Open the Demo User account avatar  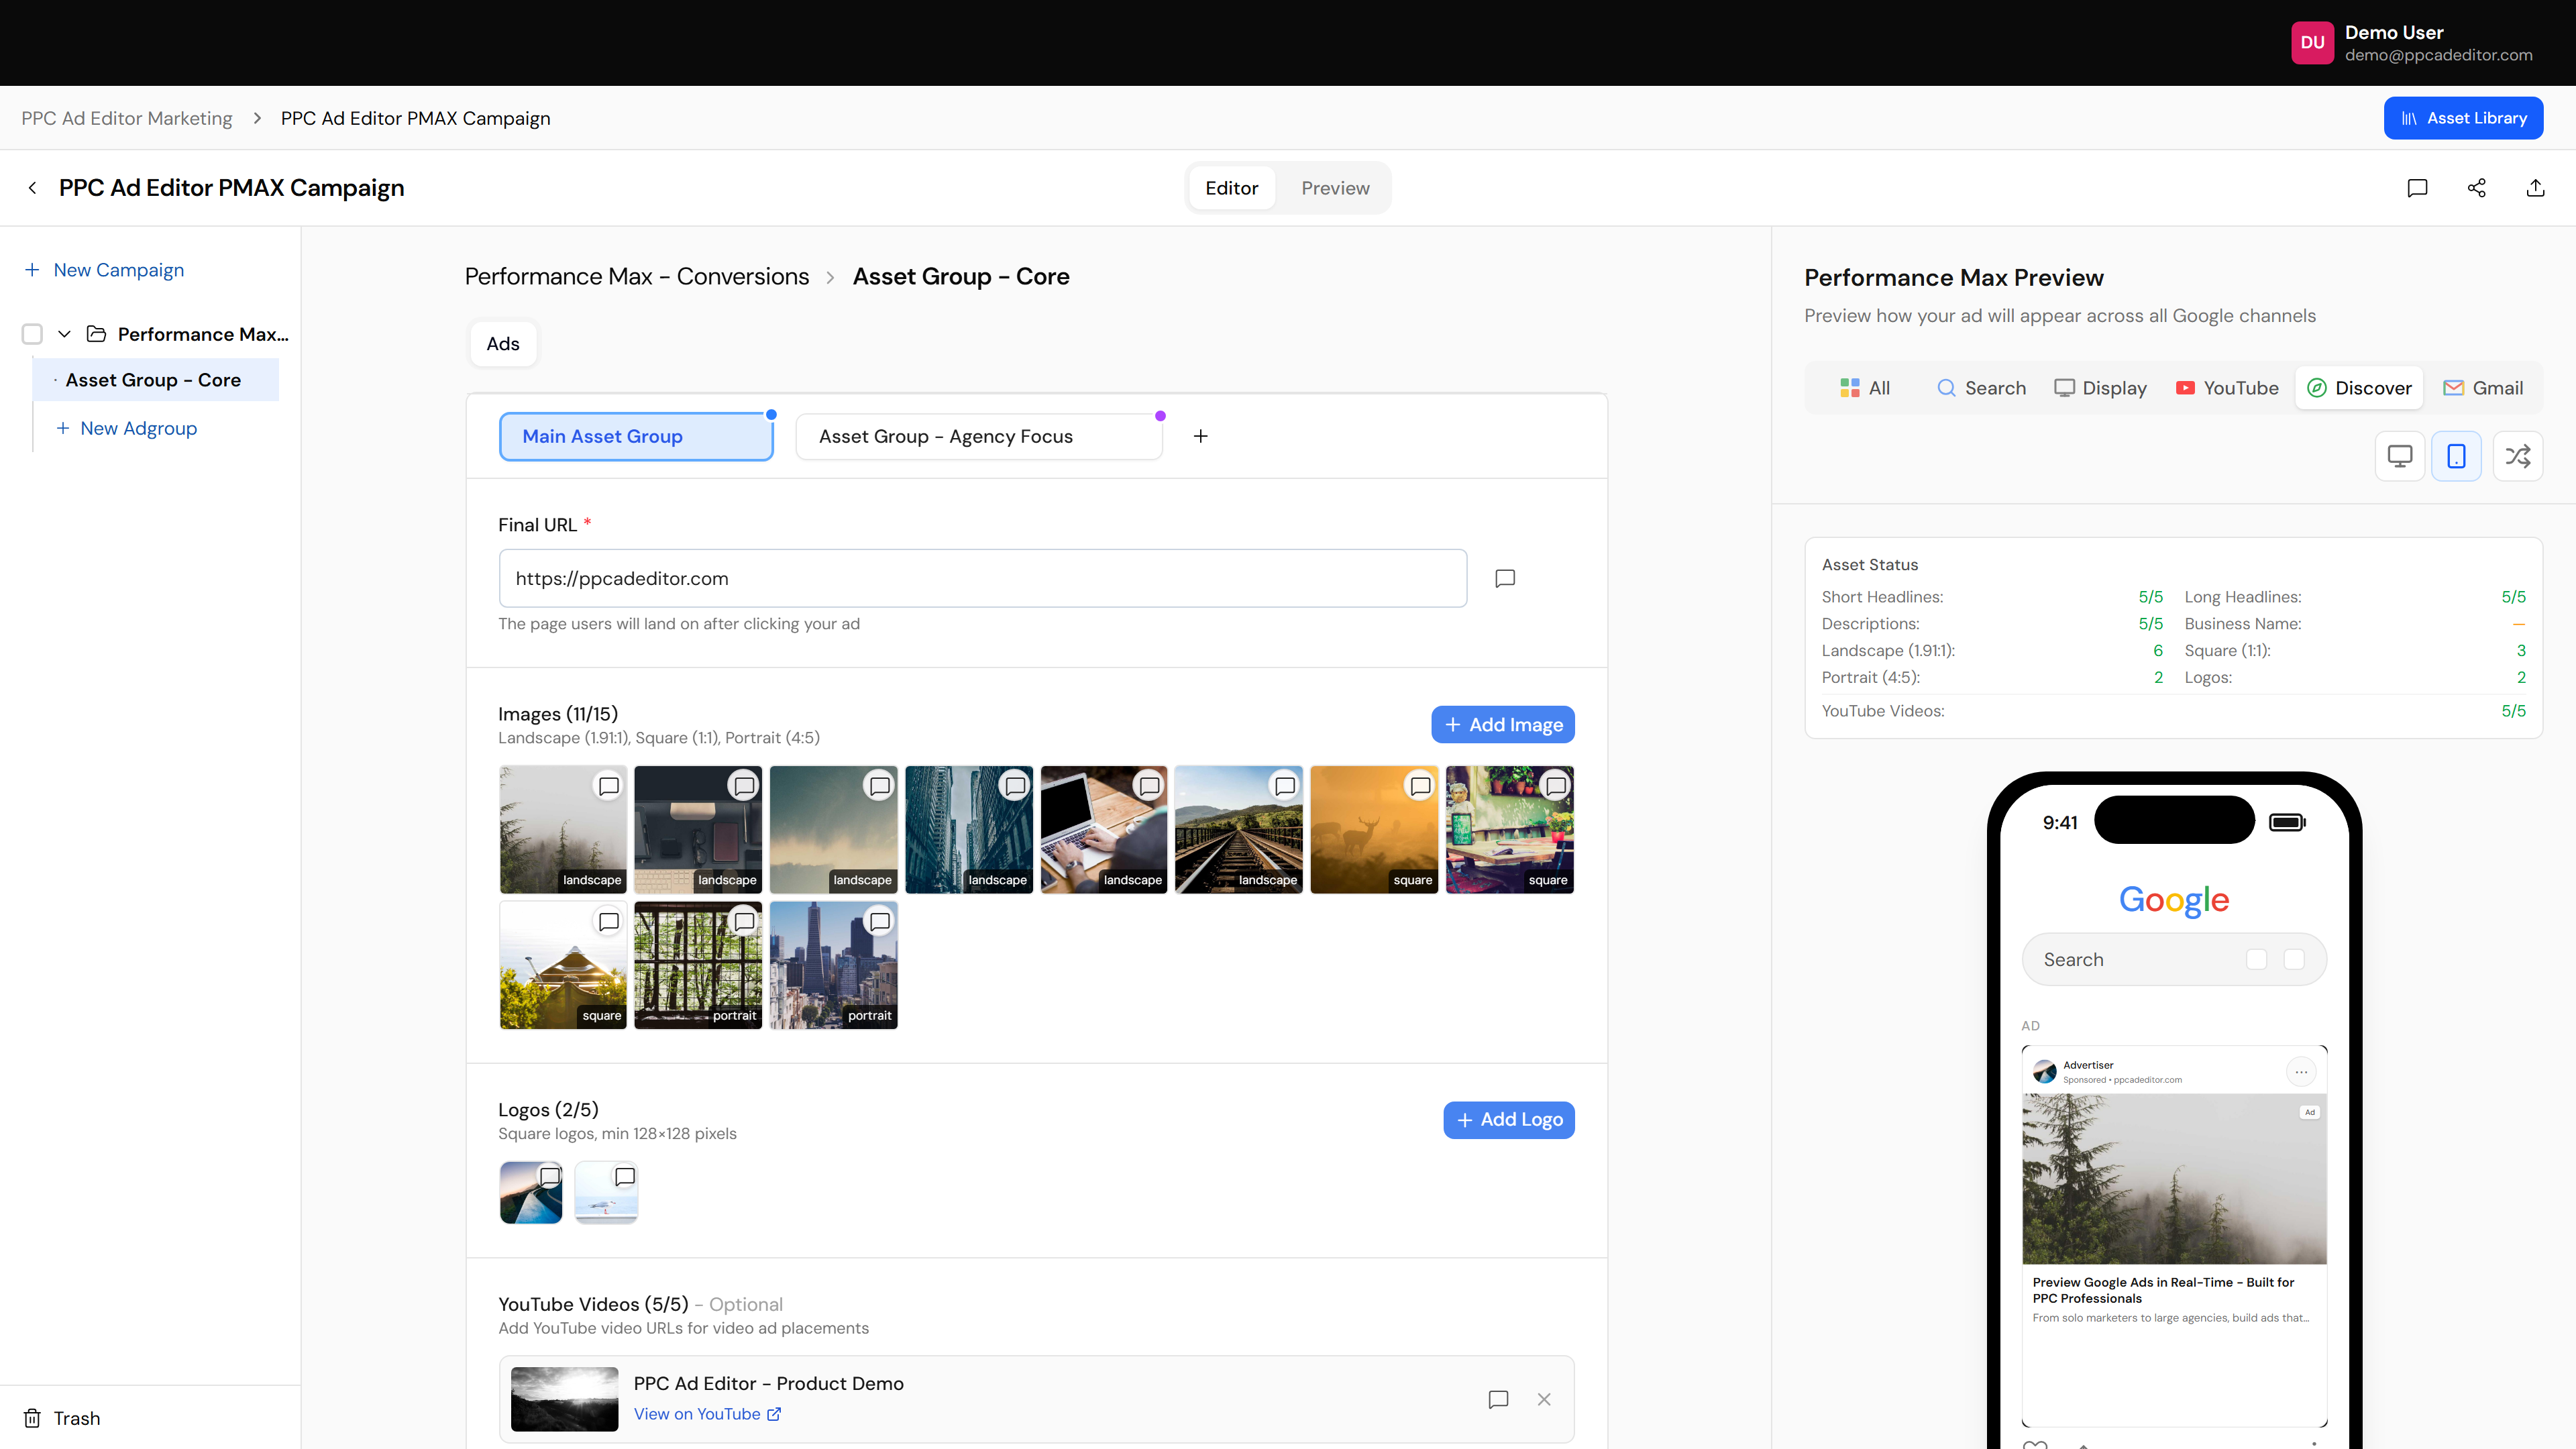(x=2312, y=43)
